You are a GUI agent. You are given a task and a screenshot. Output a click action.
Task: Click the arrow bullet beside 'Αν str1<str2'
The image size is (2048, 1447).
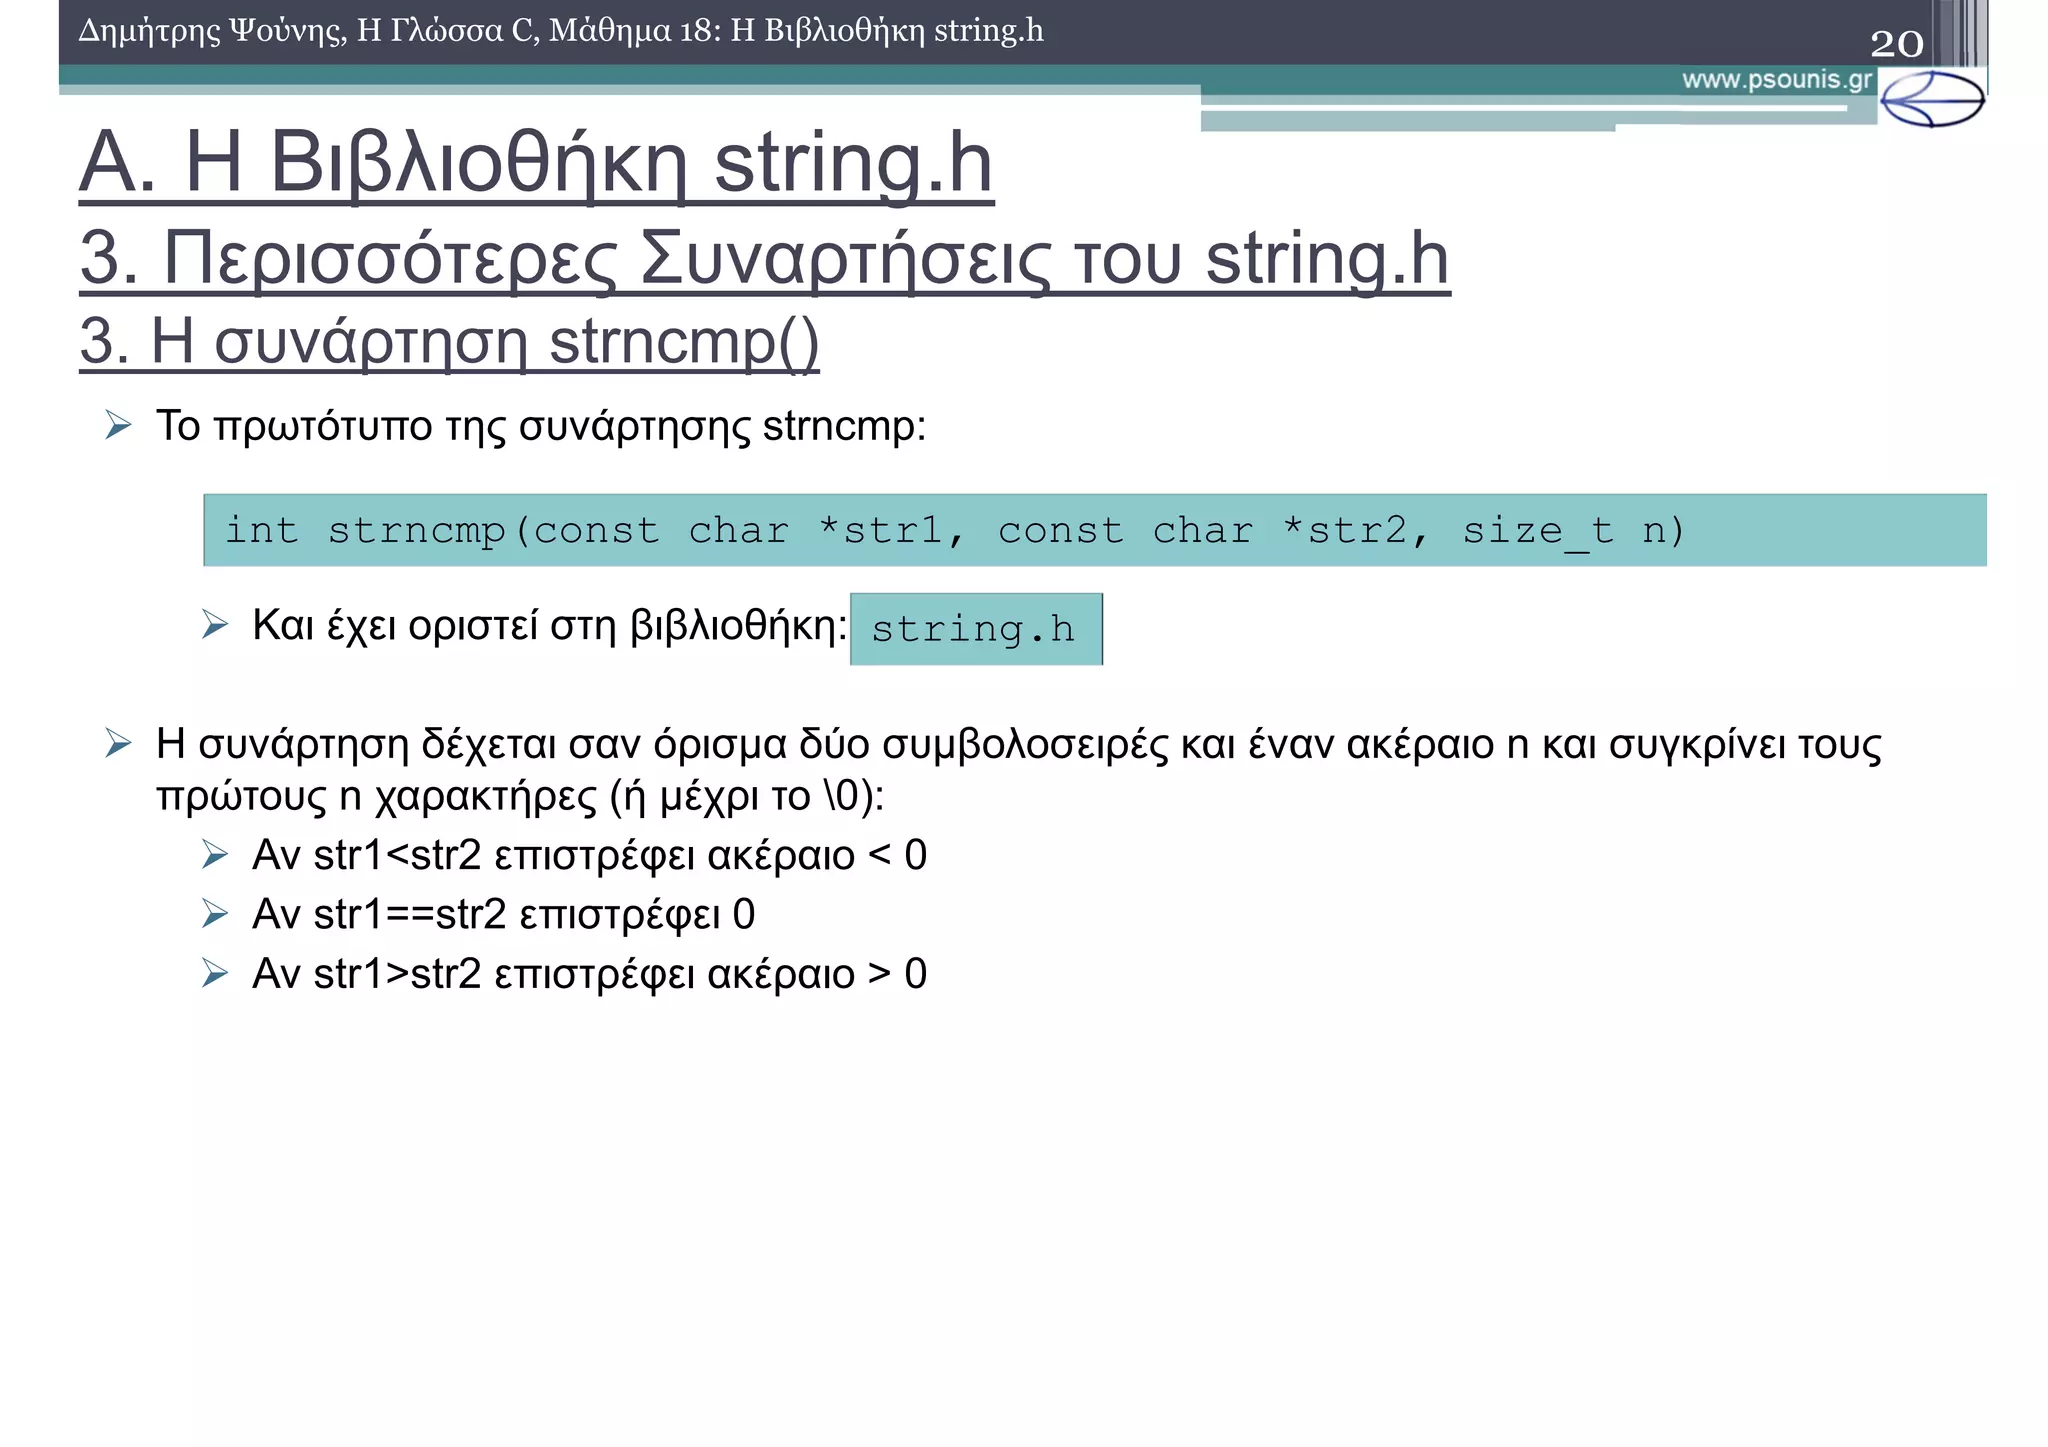coord(215,855)
